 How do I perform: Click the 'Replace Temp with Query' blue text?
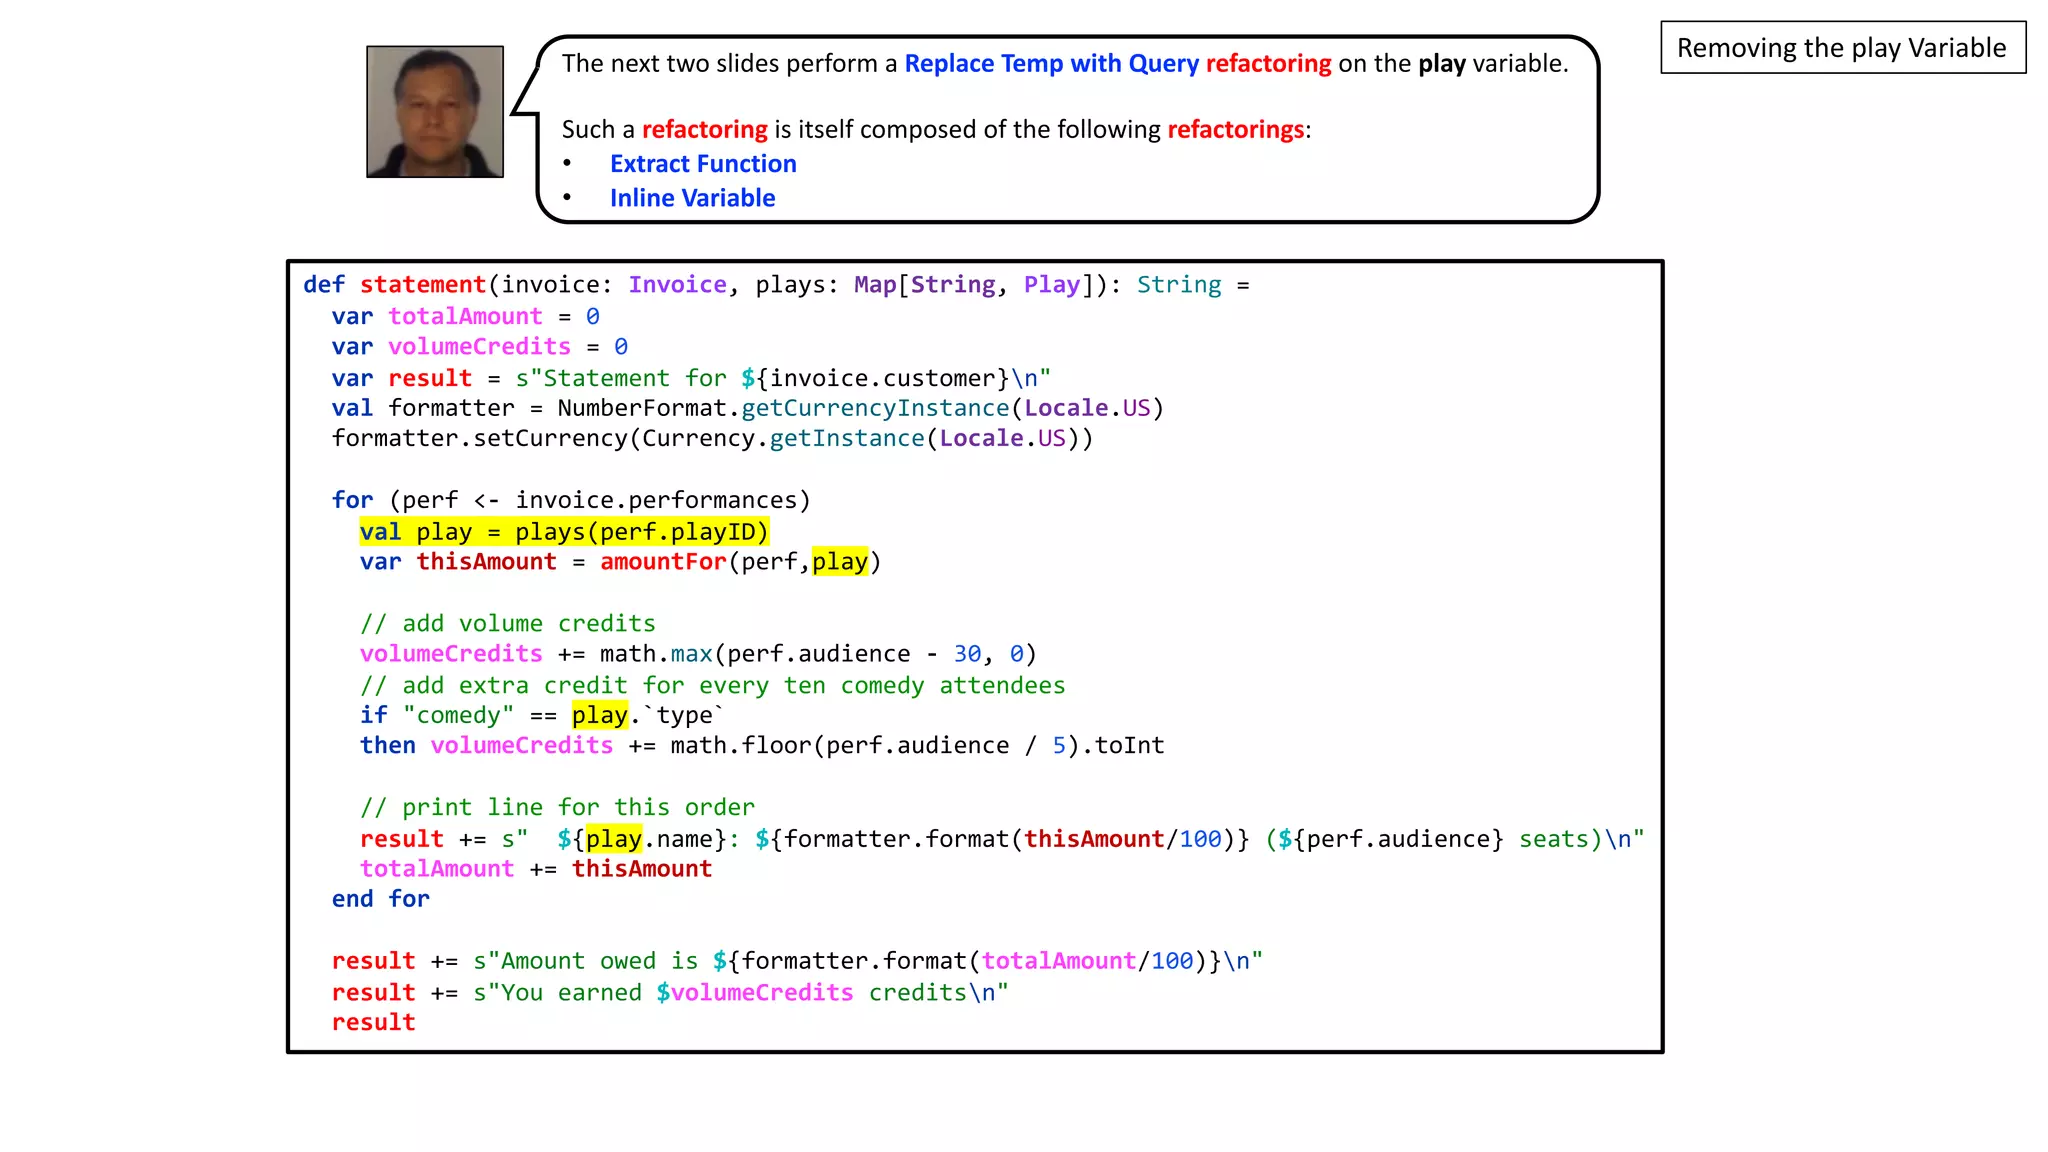[x=1051, y=63]
